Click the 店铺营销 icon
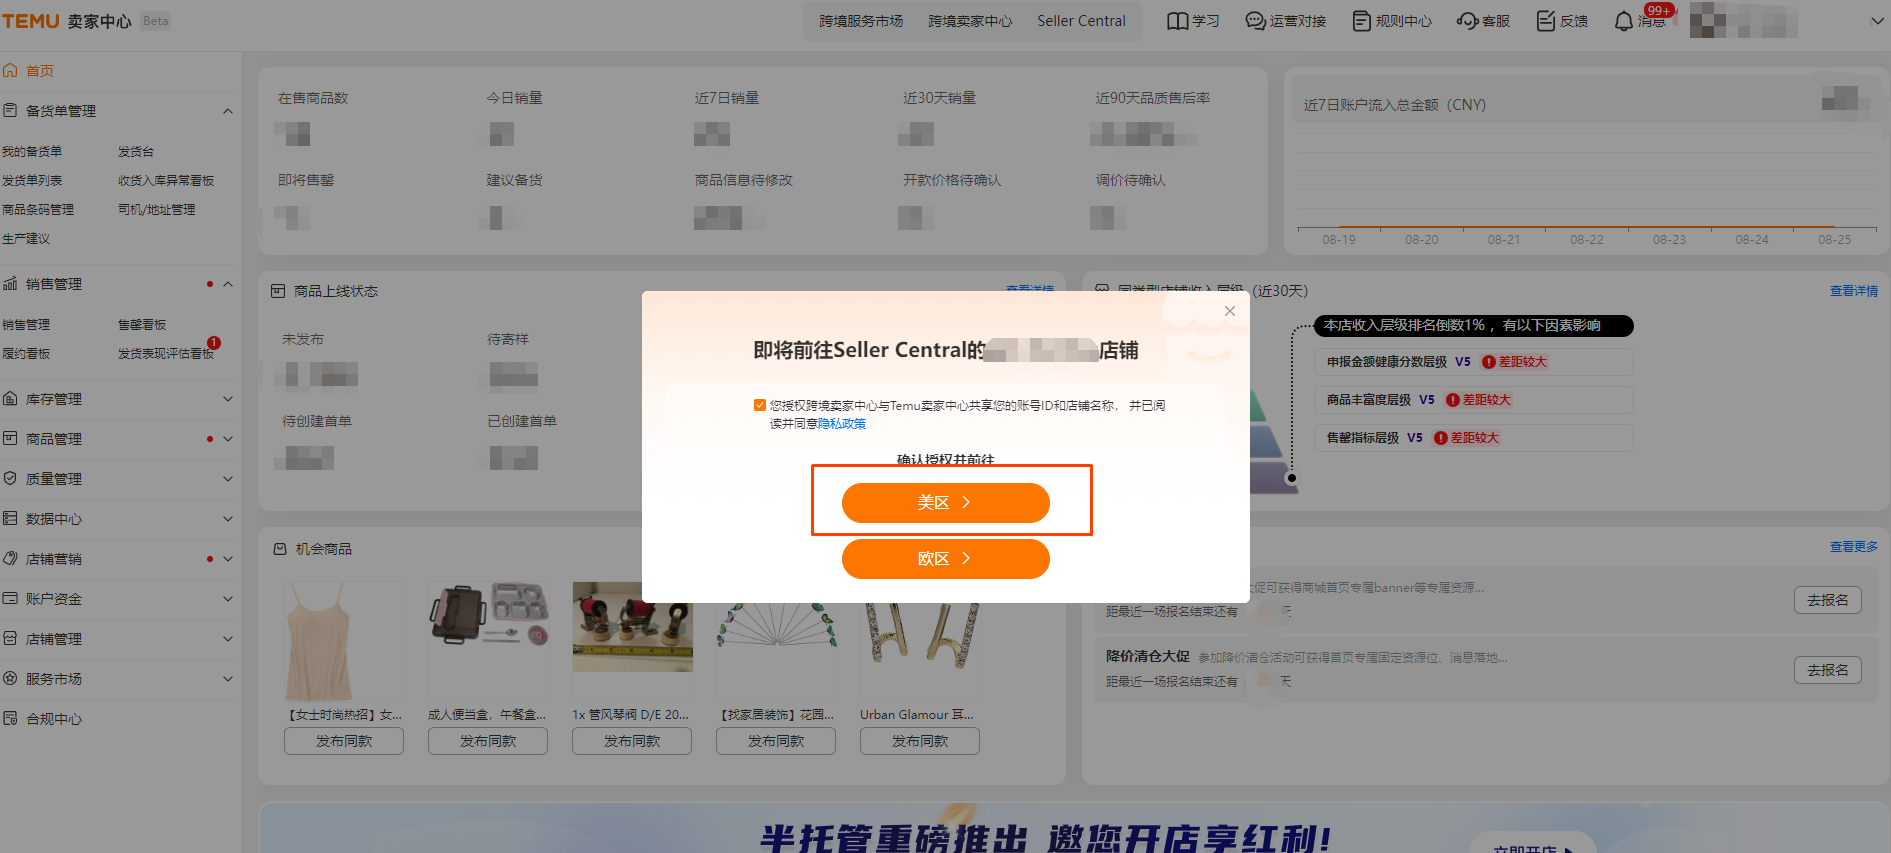Image resolution: width=1891 pixels, height=853 pixels. point(10,559)
